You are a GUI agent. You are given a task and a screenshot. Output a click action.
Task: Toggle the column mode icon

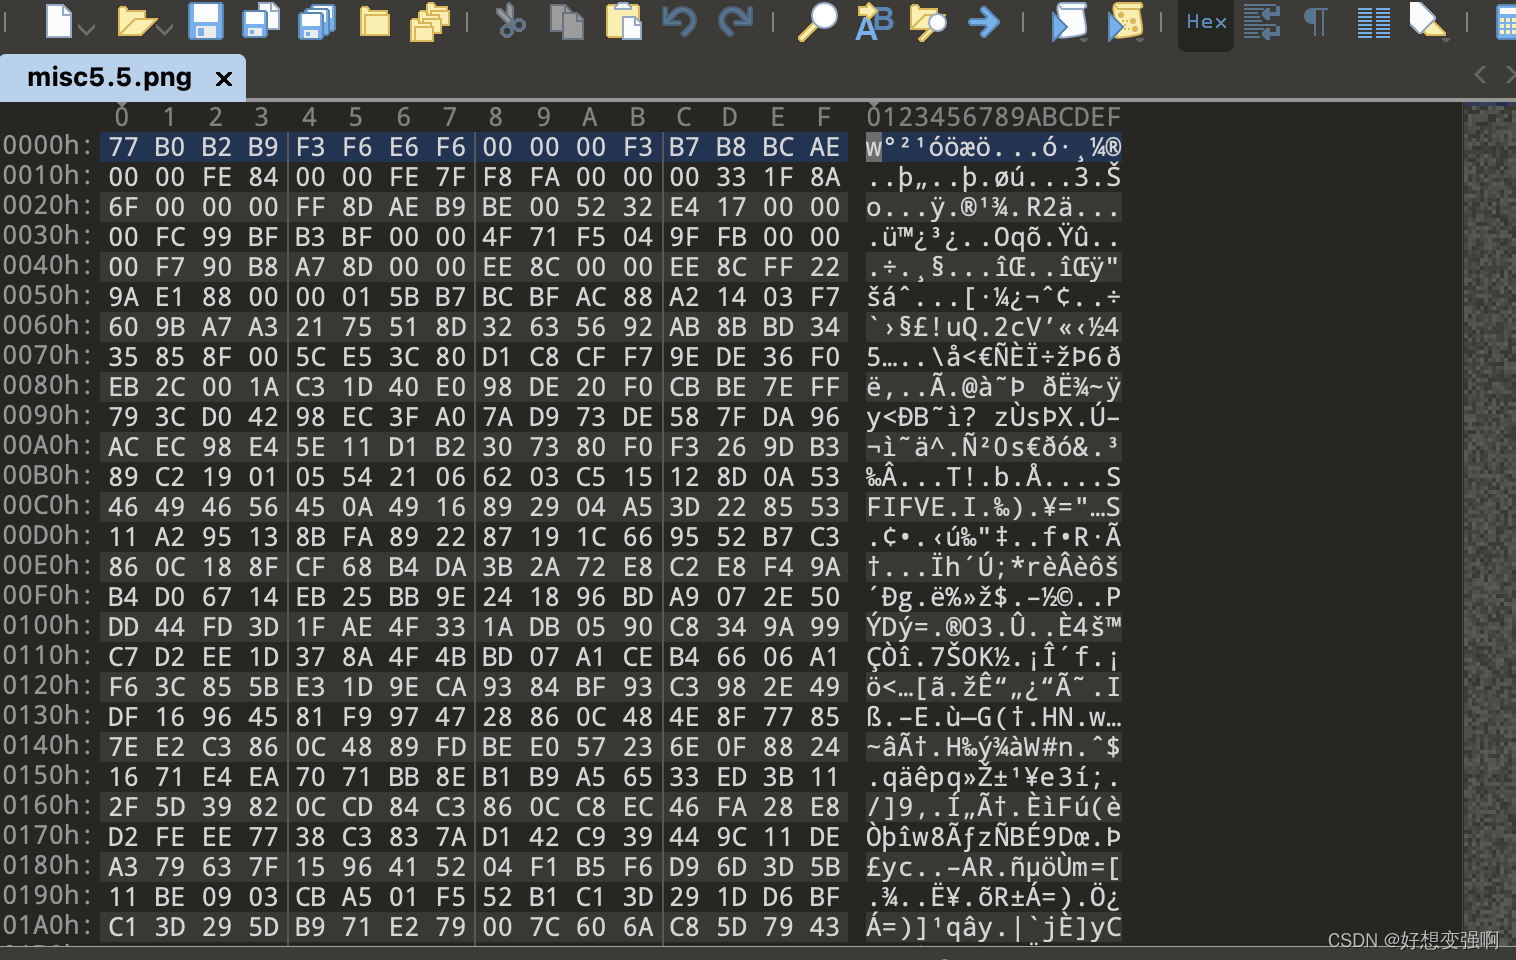coord(1373,21)
